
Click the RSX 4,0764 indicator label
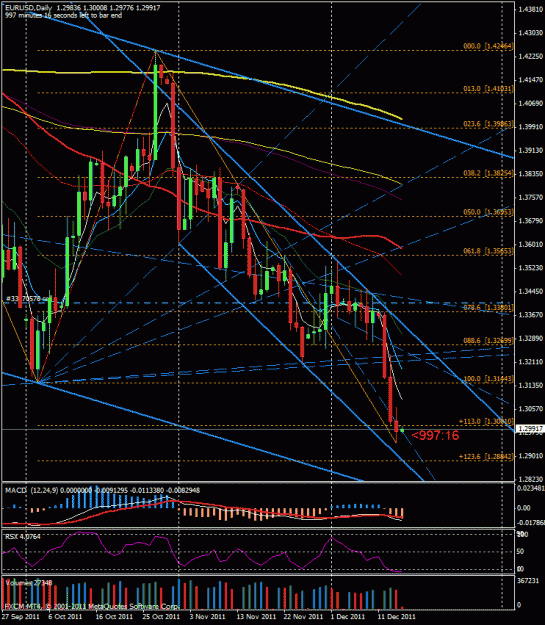22,537
